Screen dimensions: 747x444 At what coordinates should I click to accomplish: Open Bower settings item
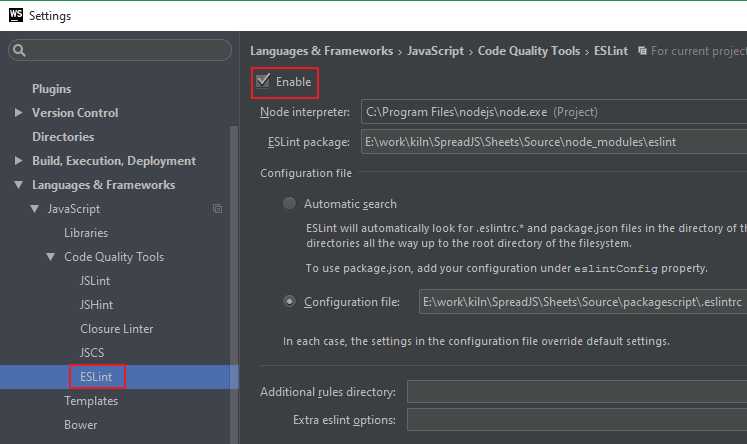[x=81, y=424]
